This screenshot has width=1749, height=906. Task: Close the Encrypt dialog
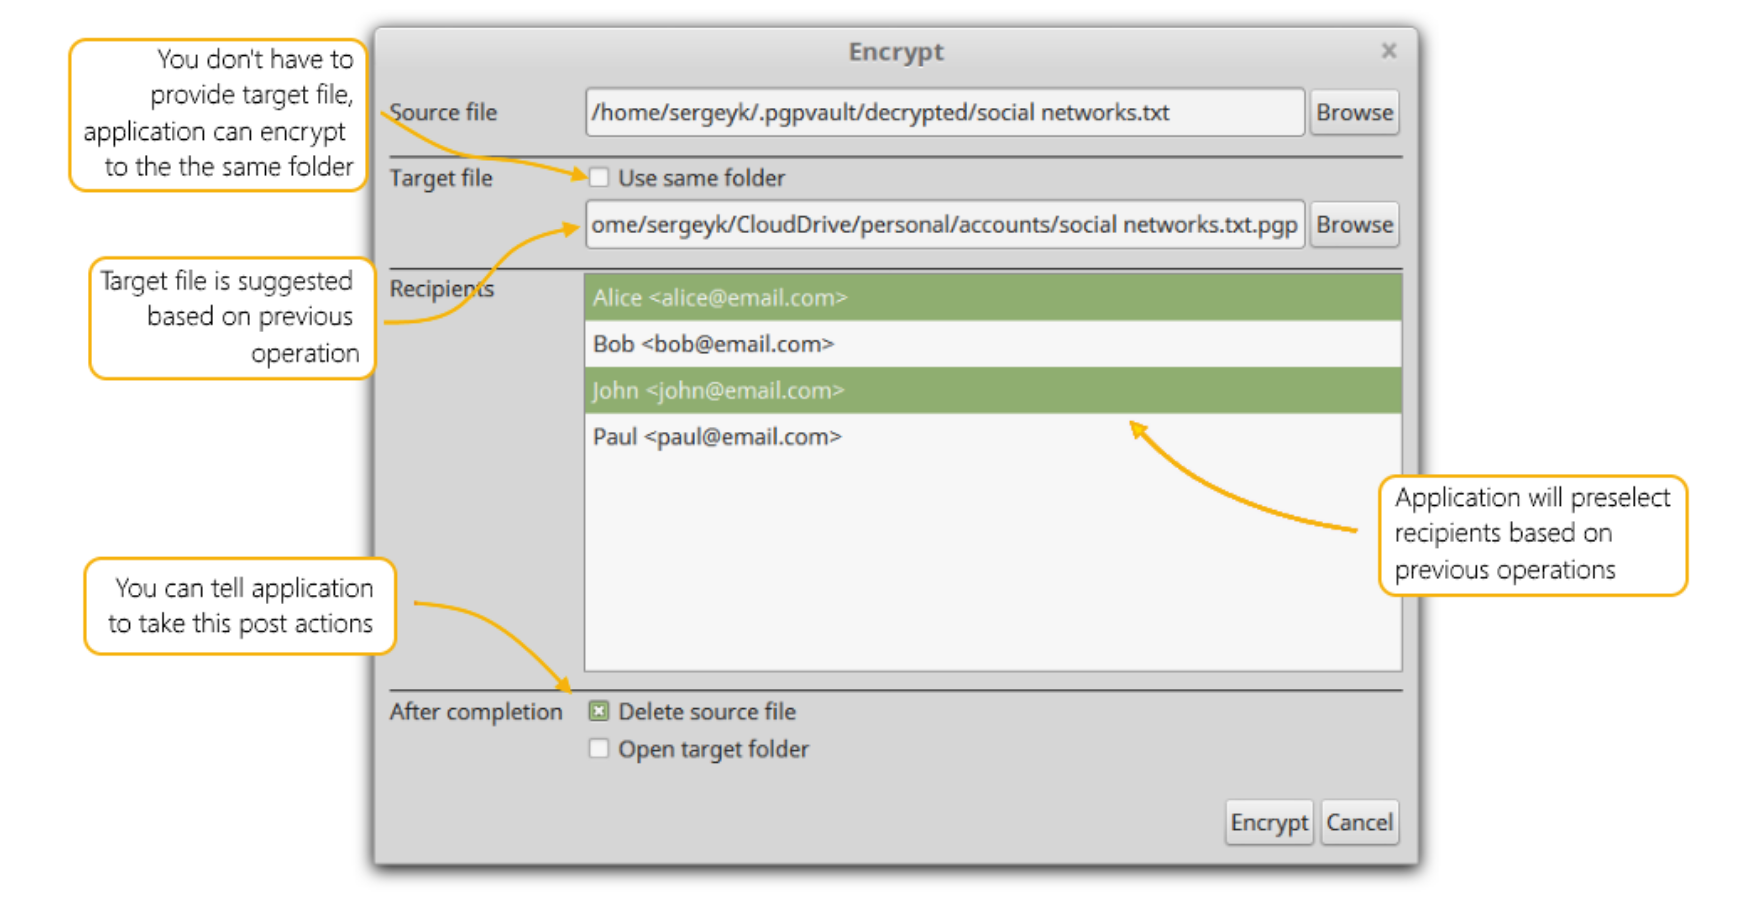[1389, 51]
